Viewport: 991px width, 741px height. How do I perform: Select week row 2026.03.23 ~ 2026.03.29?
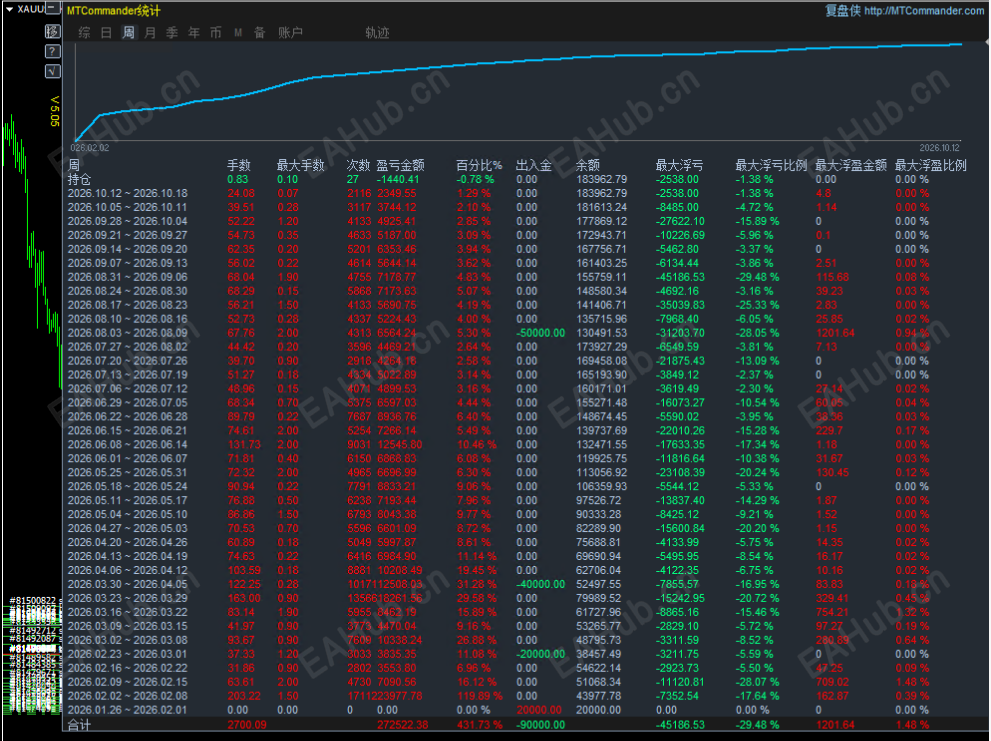(128, 598)
